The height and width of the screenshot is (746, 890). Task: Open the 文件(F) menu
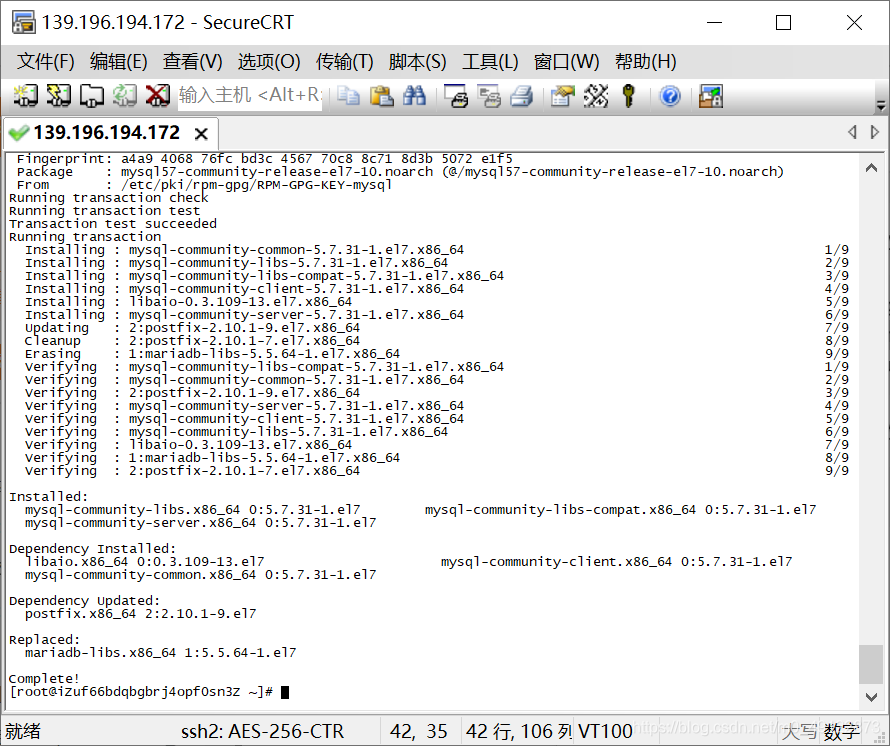(x=45, y=61)
